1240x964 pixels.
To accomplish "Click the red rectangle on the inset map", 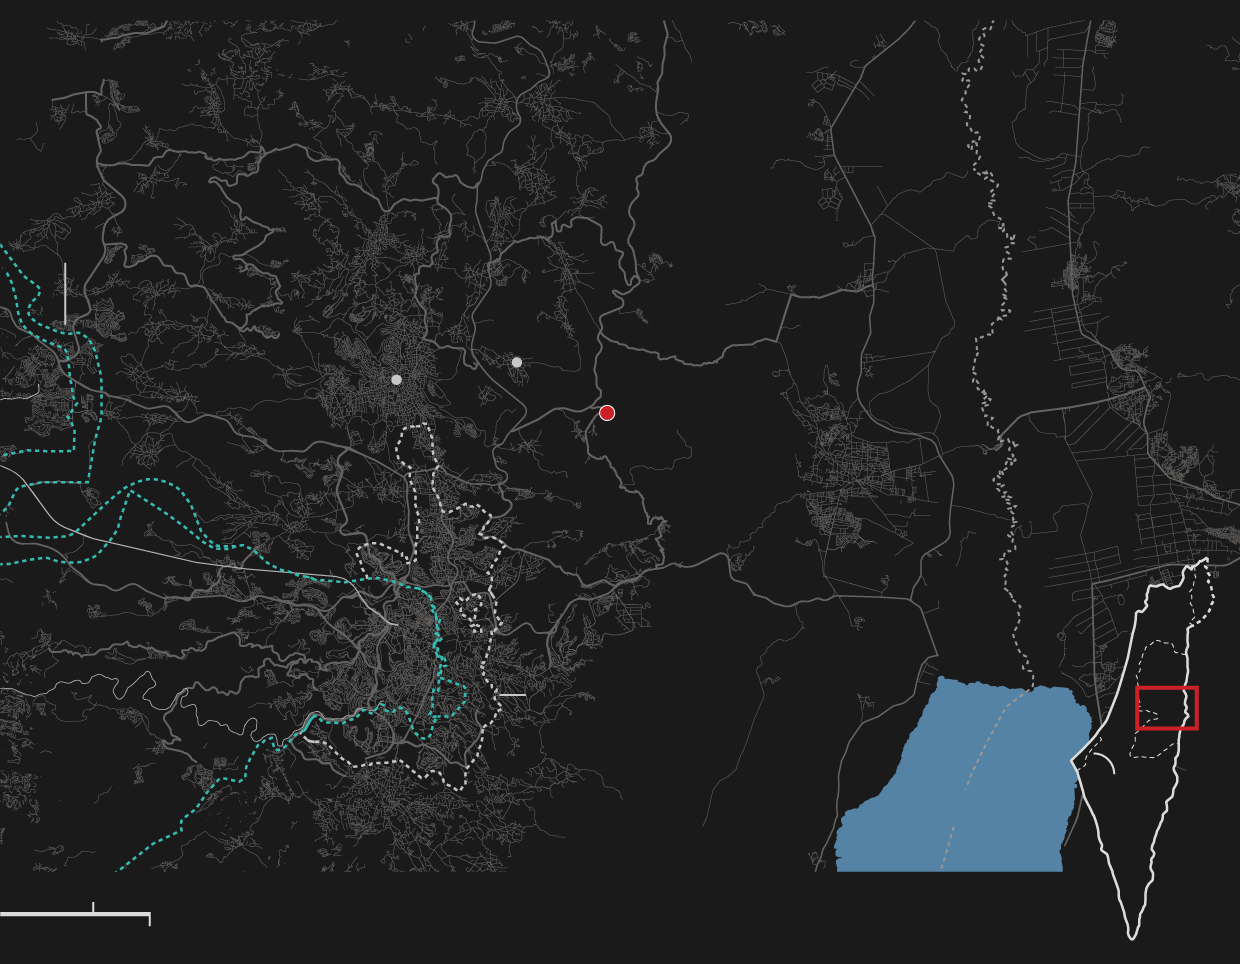I will click(x=1166, y=708).
